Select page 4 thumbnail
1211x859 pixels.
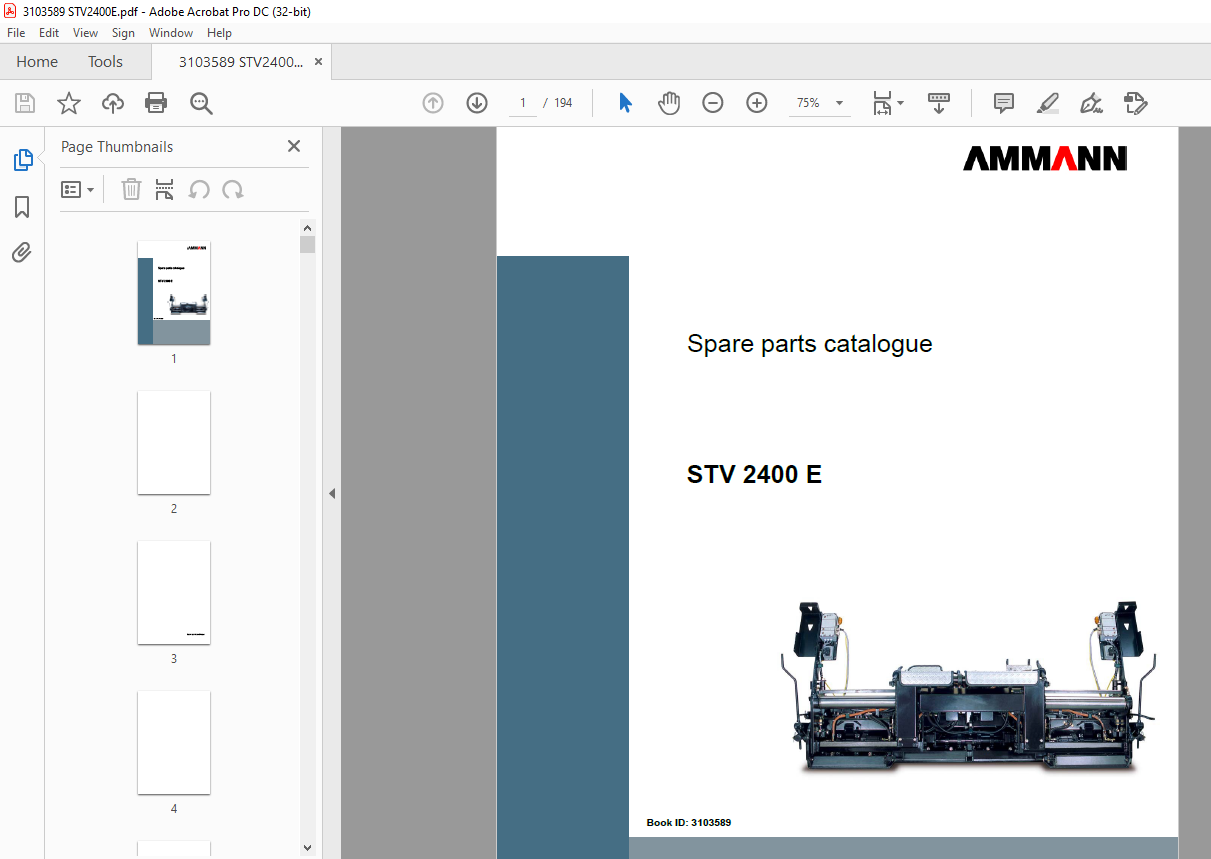tap(174, 743)
